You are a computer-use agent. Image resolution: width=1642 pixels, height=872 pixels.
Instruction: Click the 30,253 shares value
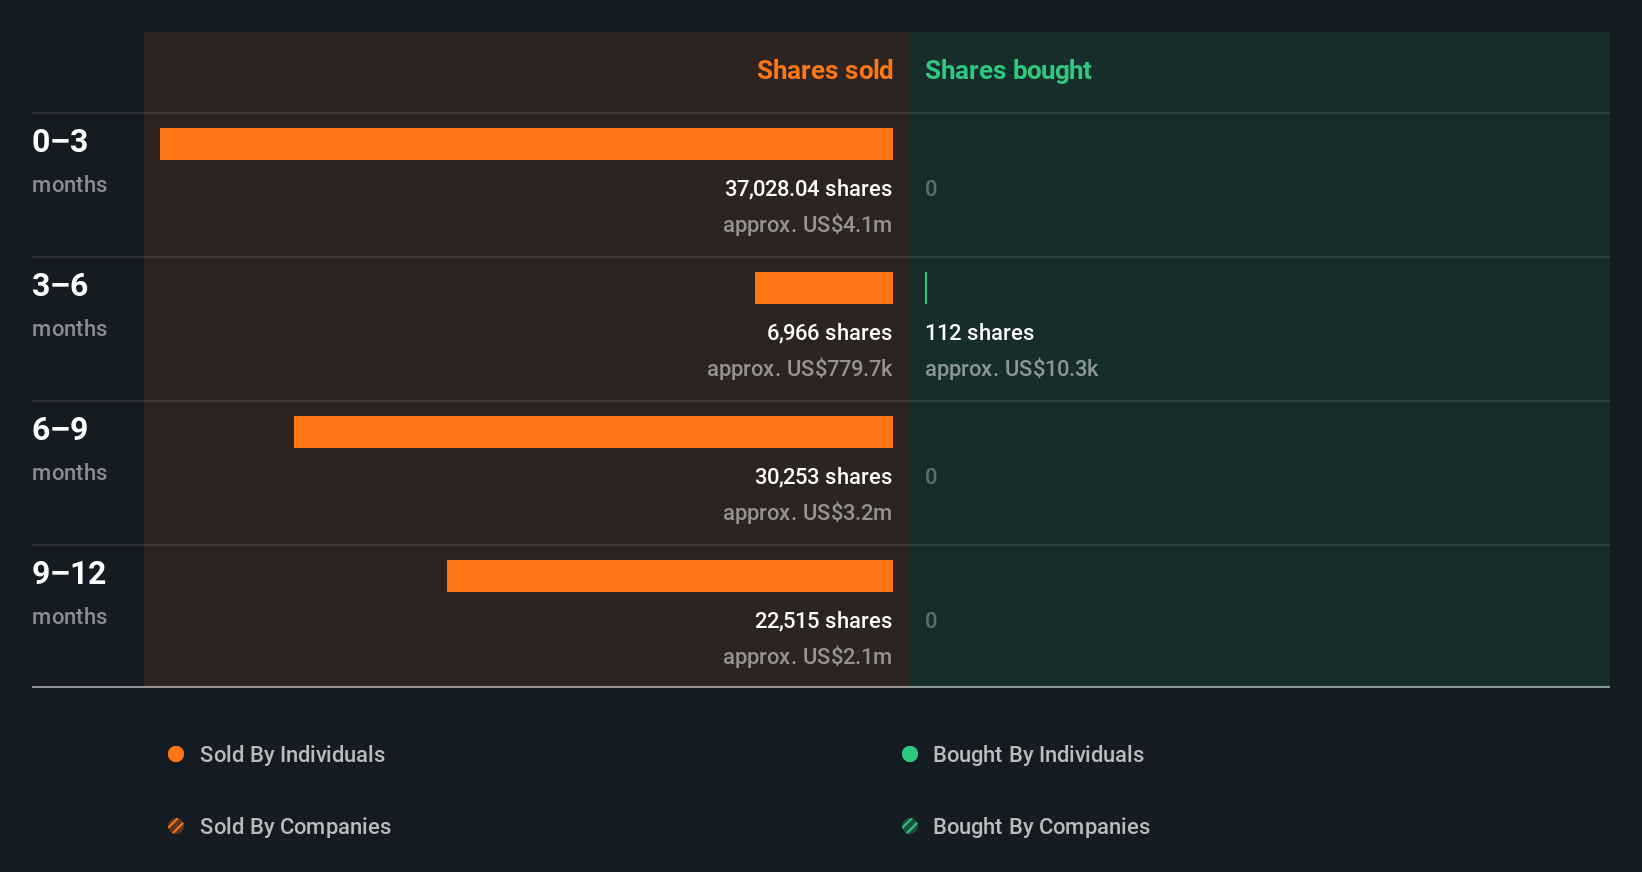[823, 476]
